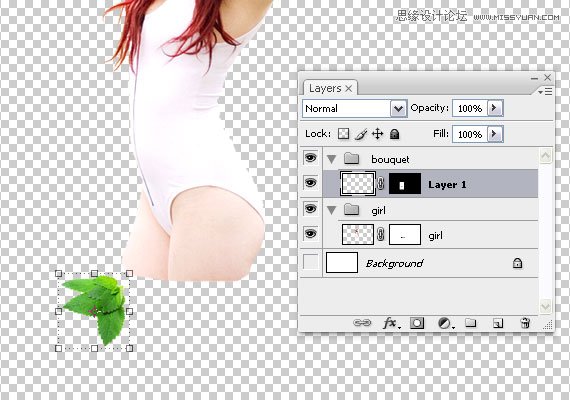Open Opacity slider arrow
The image size is (570, 400).
click(x=495, y=108)
